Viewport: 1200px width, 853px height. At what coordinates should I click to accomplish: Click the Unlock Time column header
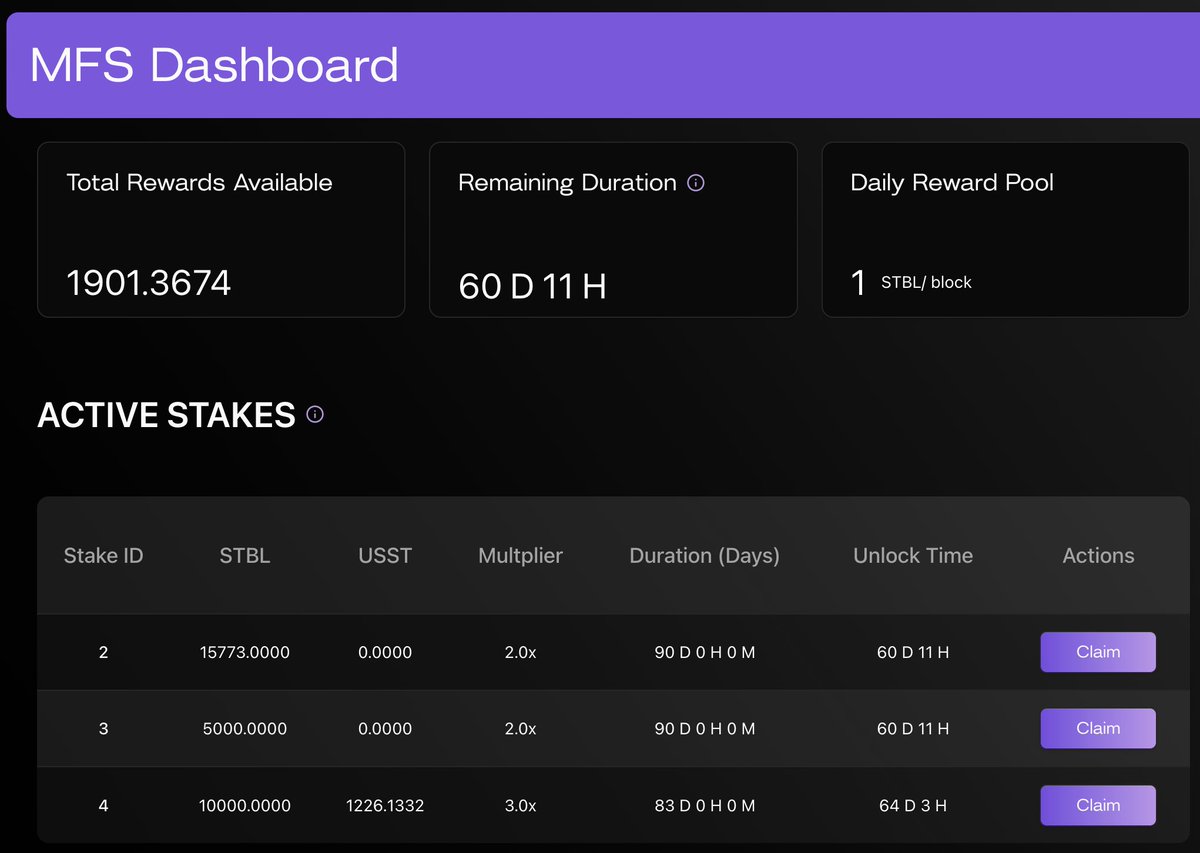[x=913, y=556]
